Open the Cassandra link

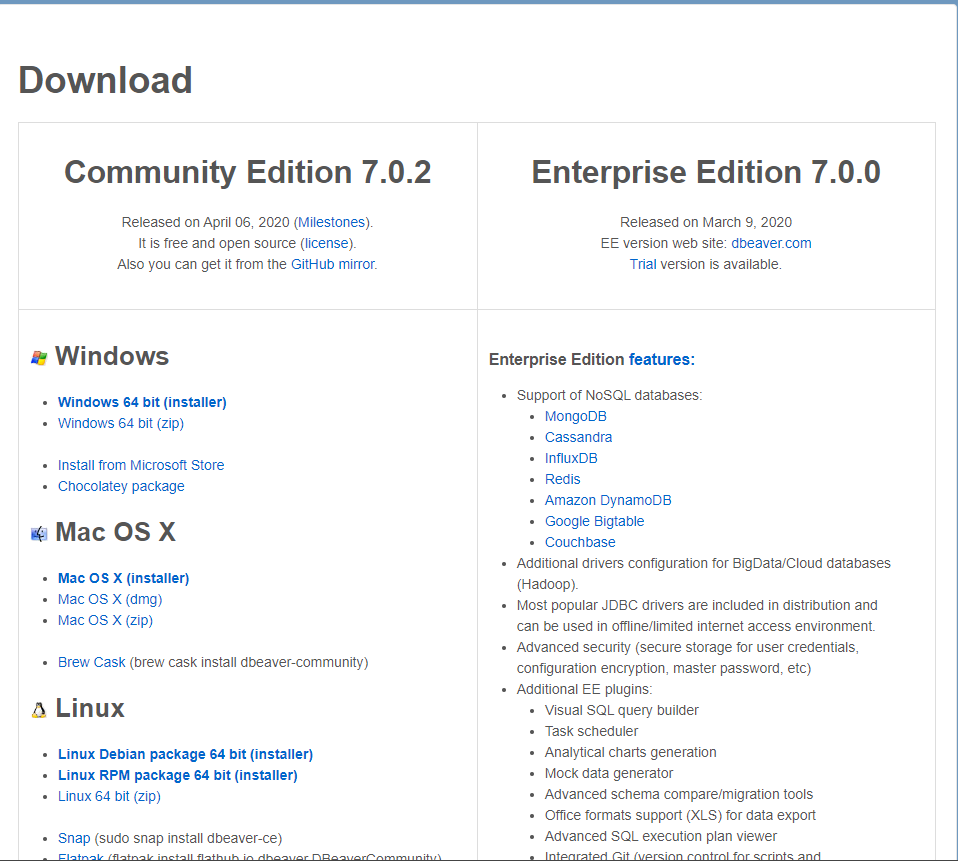578,438
